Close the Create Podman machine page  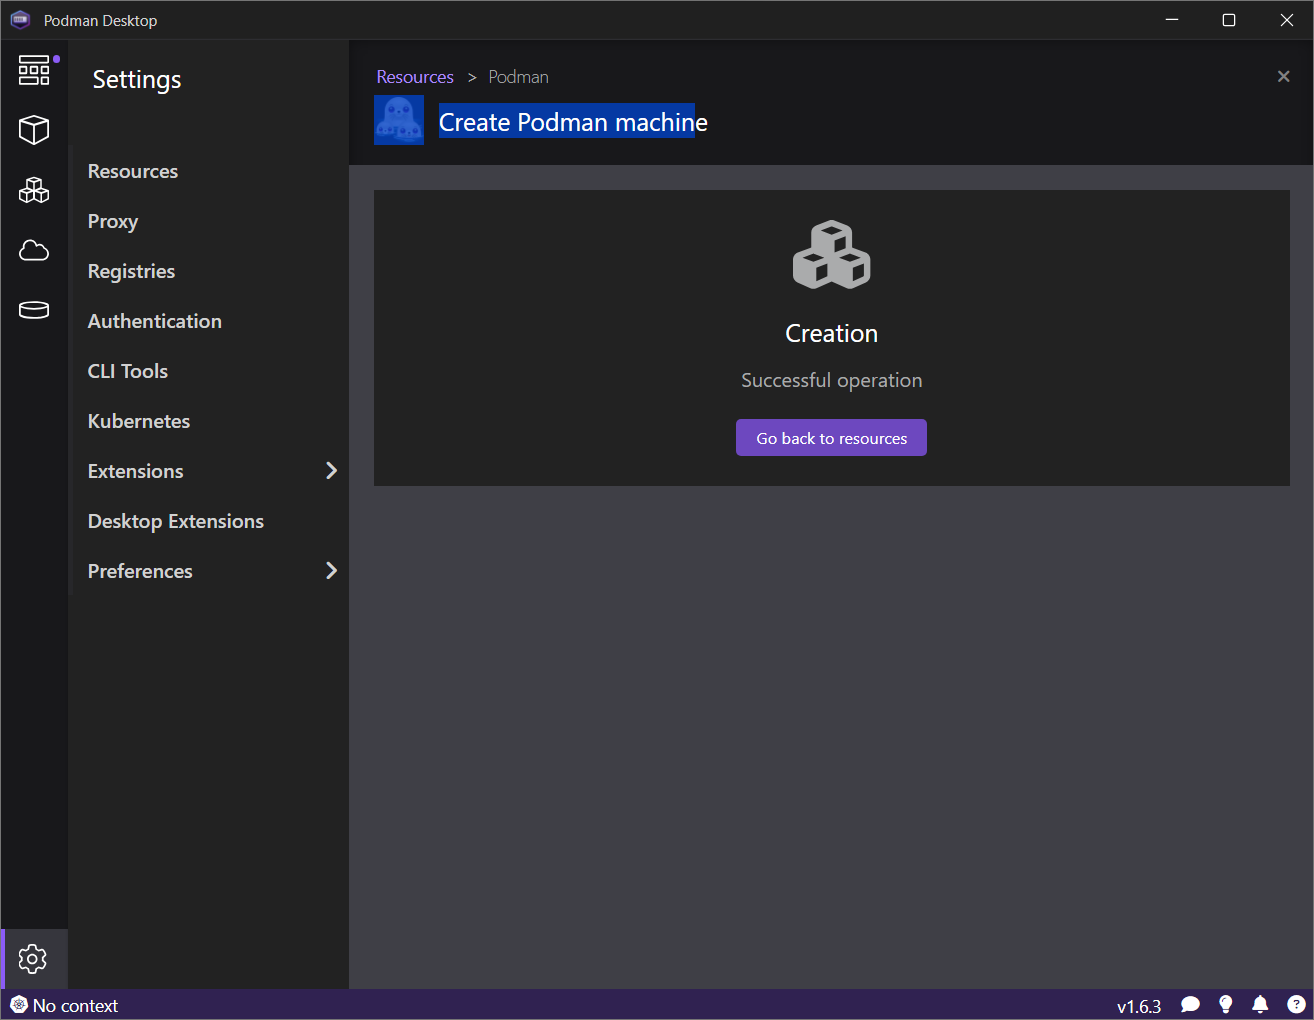coord(1283,77)
